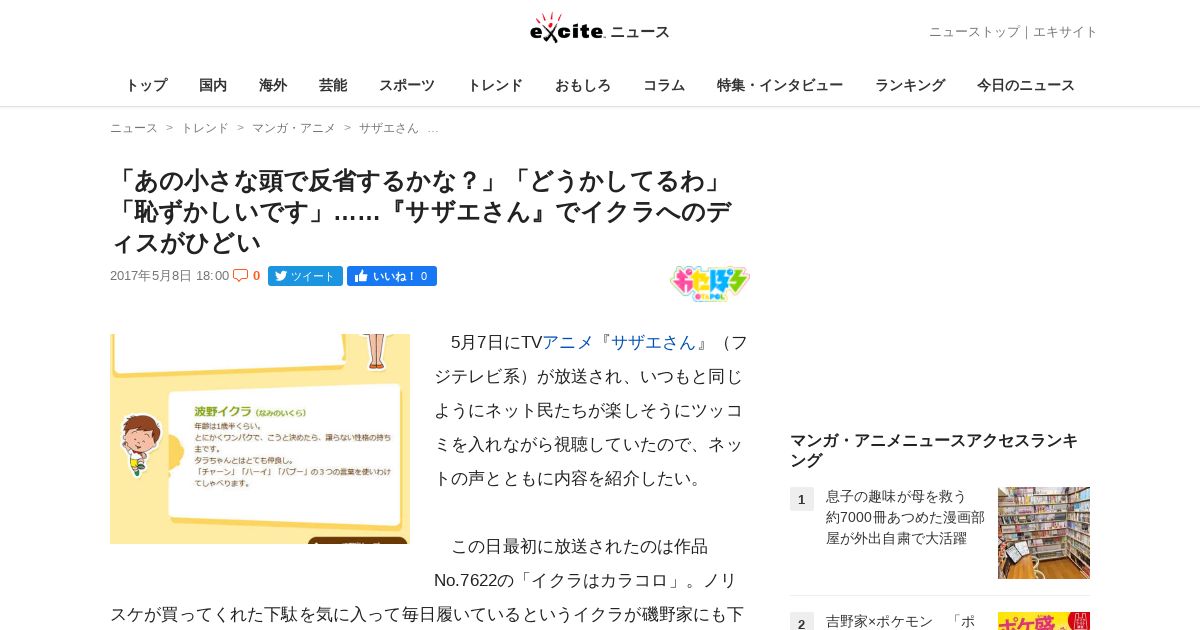Click the ニュース breadcrumb link

pos(134,128)
